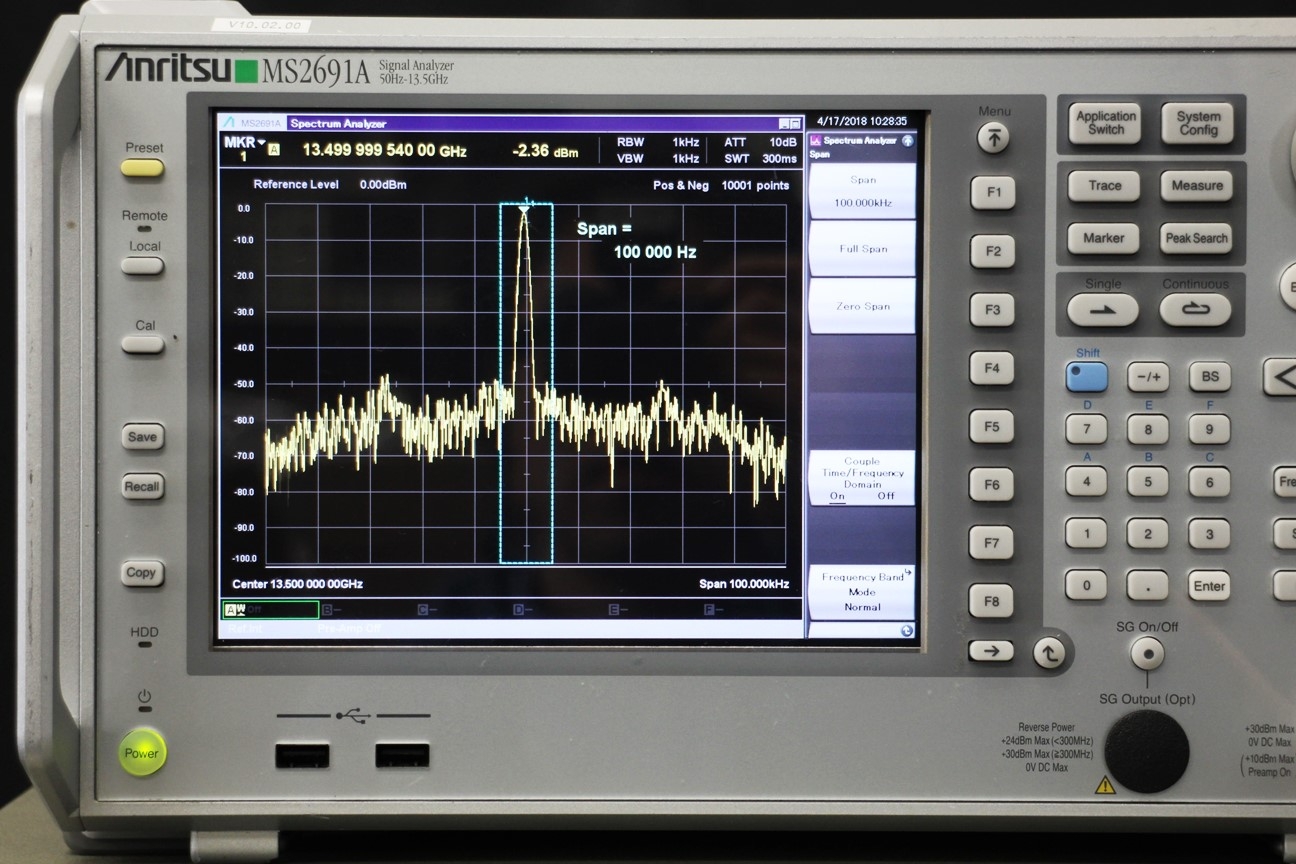Hit the F5 function key
The height and width of the screenshot is (864, 1296).
pos(992,427)
